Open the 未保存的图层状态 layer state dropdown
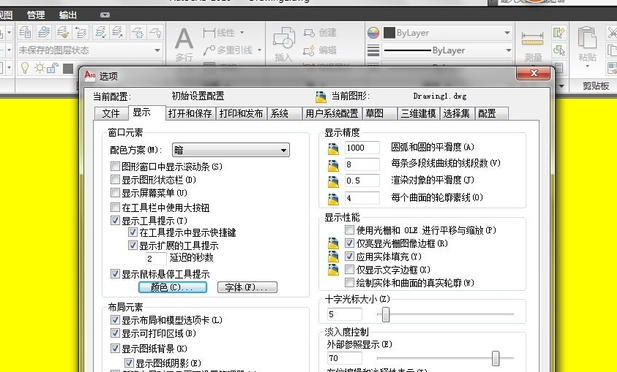This screenshot has height=372, width=617. coord(90,50)
